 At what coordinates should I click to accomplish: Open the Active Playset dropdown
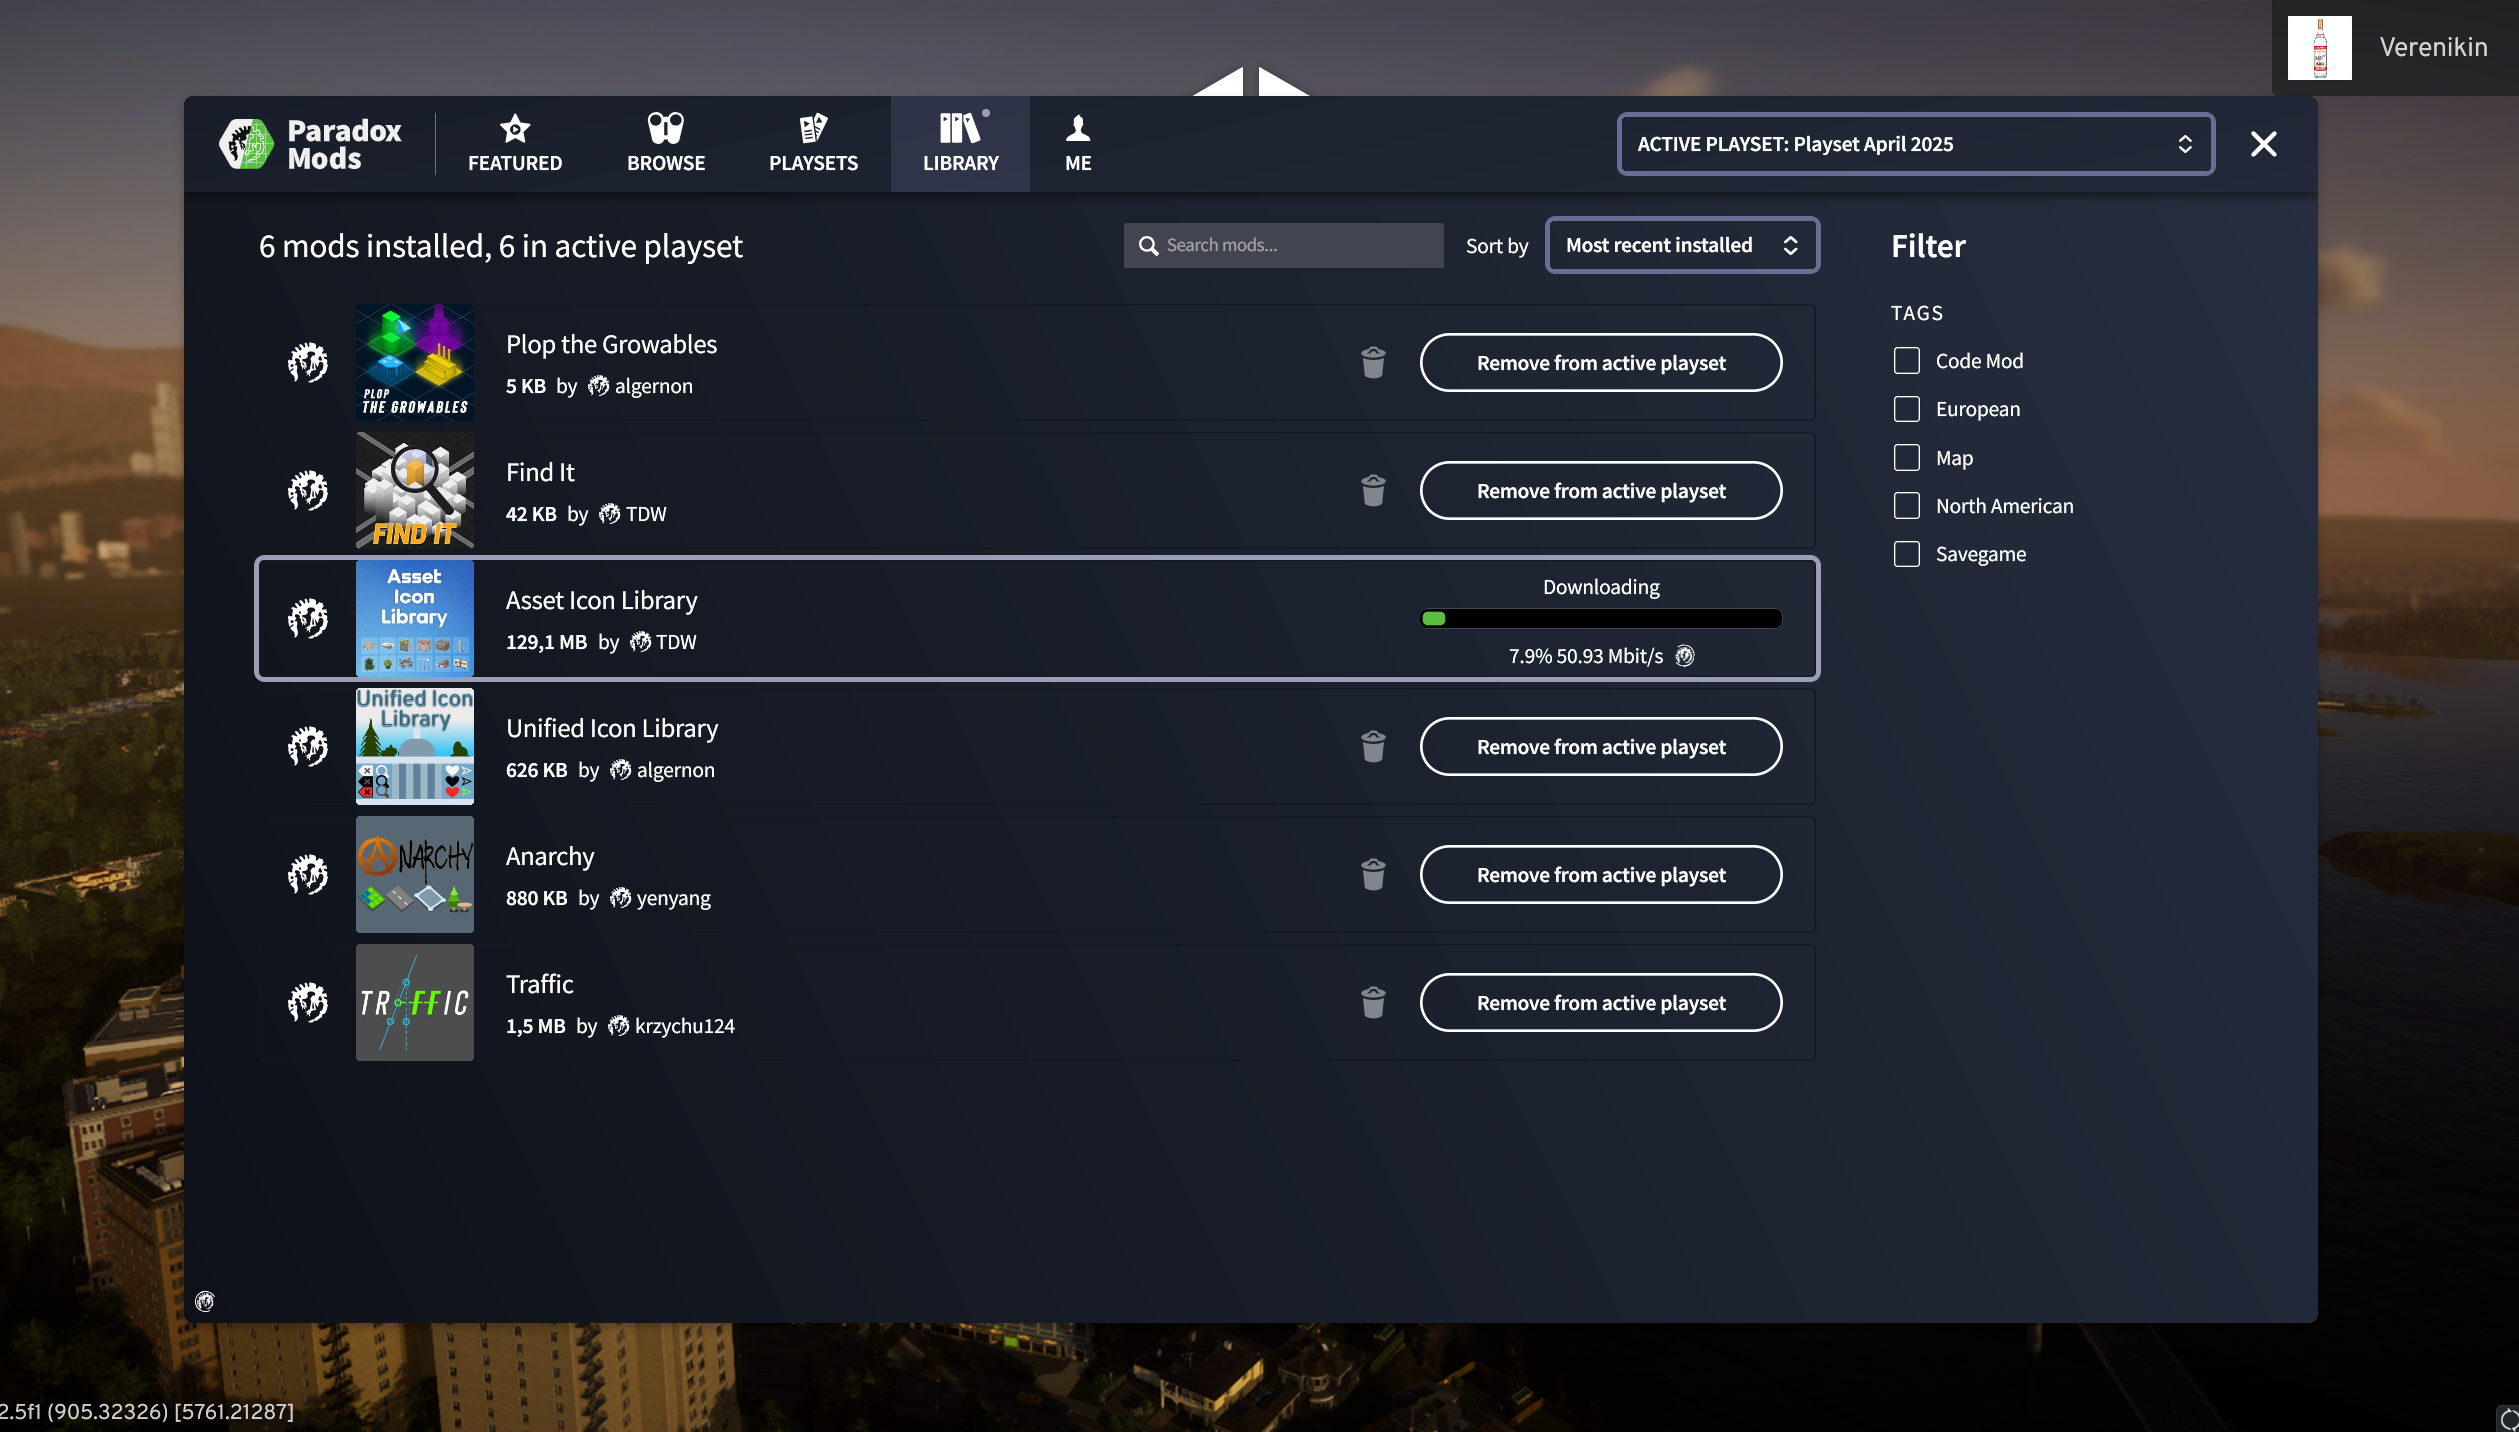[1915, 144]
